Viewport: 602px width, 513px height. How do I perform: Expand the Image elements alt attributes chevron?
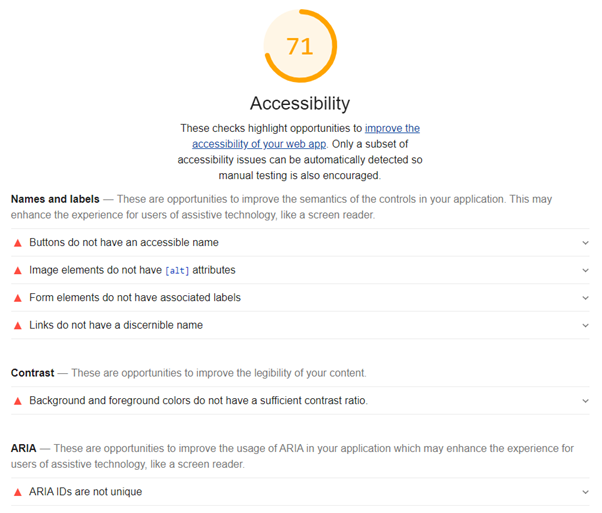tap(585, 270)
